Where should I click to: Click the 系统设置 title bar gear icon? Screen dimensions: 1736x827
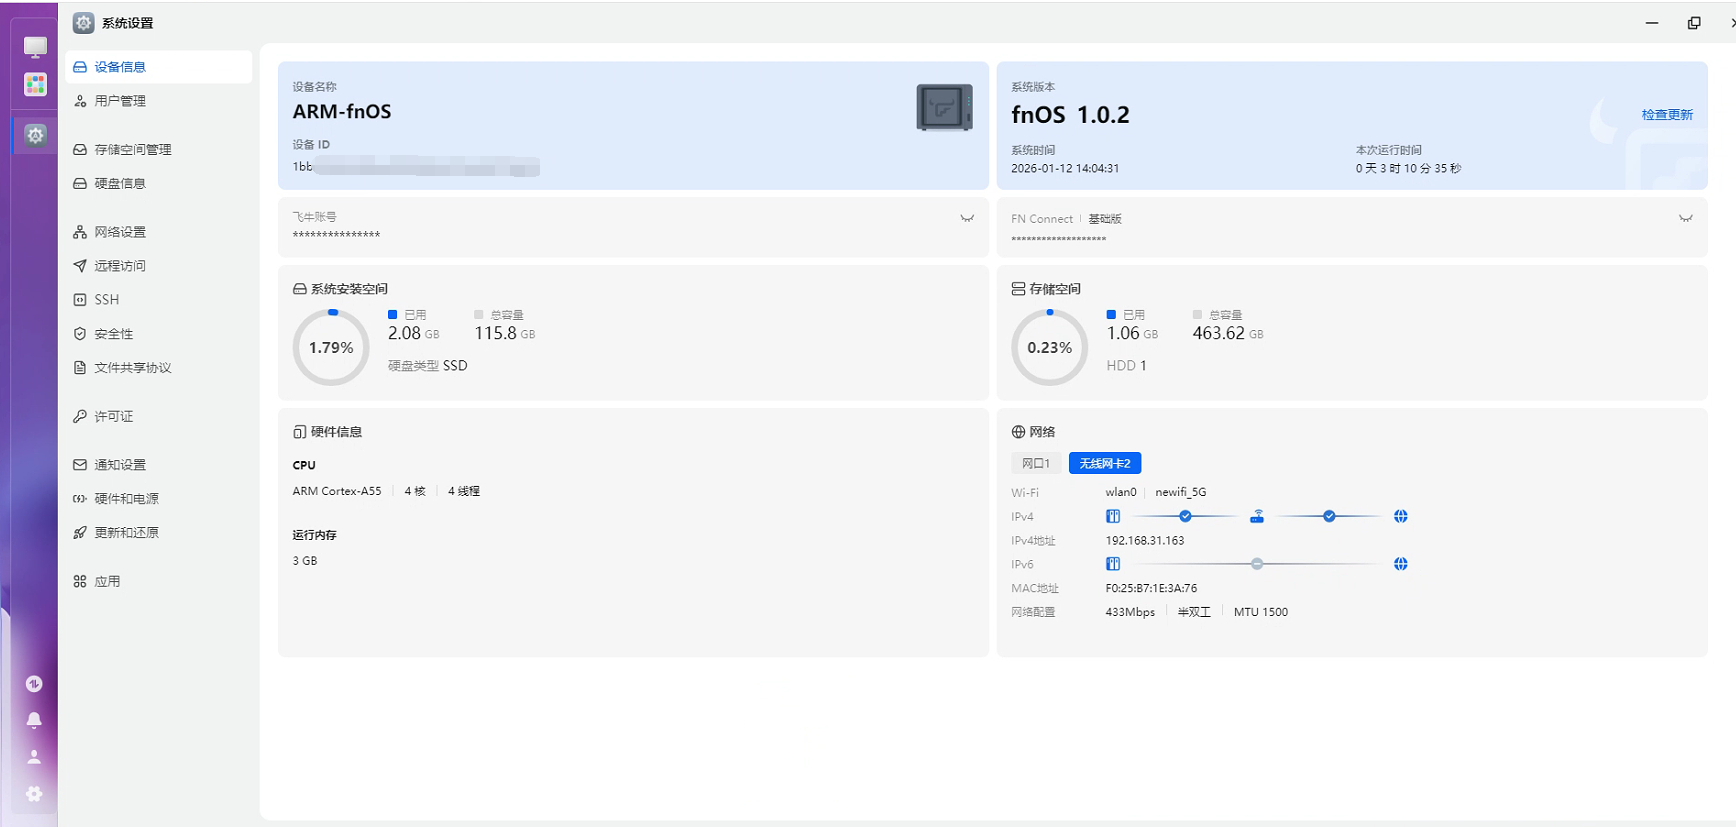coord(84,23)
